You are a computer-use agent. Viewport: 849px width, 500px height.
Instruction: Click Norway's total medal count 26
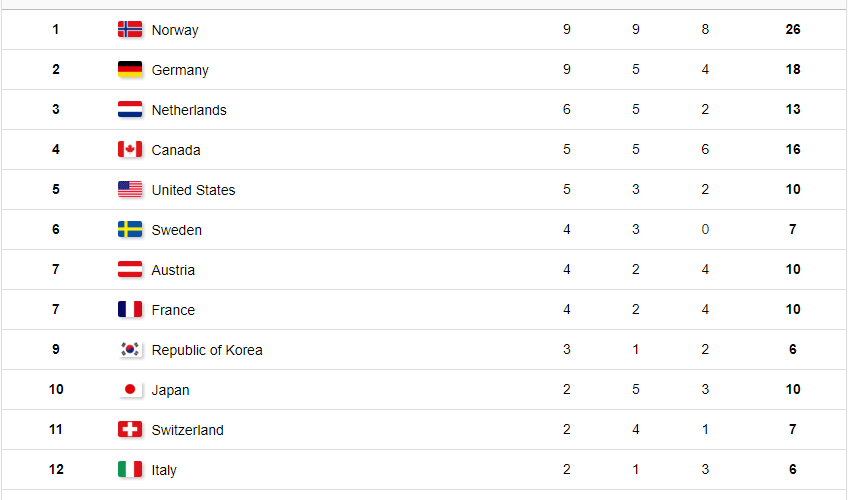(793, 29)
